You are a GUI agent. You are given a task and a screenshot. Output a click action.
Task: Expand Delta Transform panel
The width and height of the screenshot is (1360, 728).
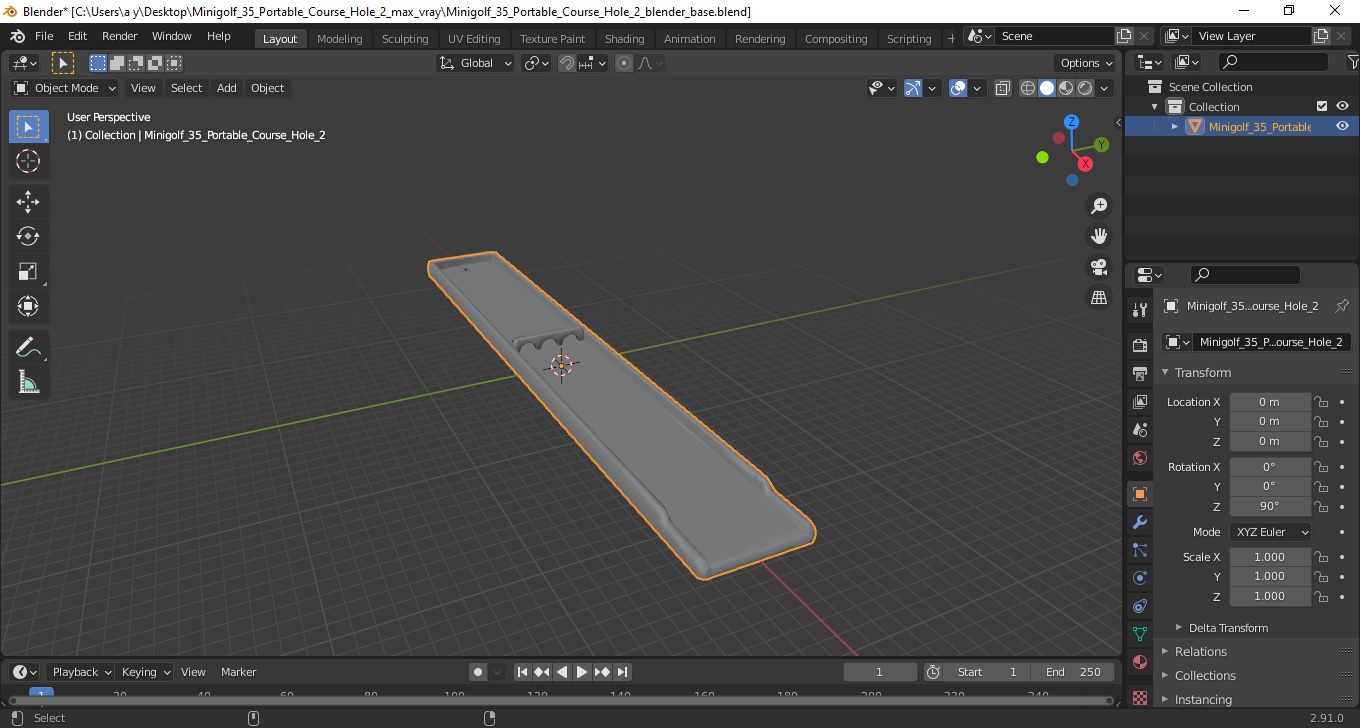(1228, 628)
